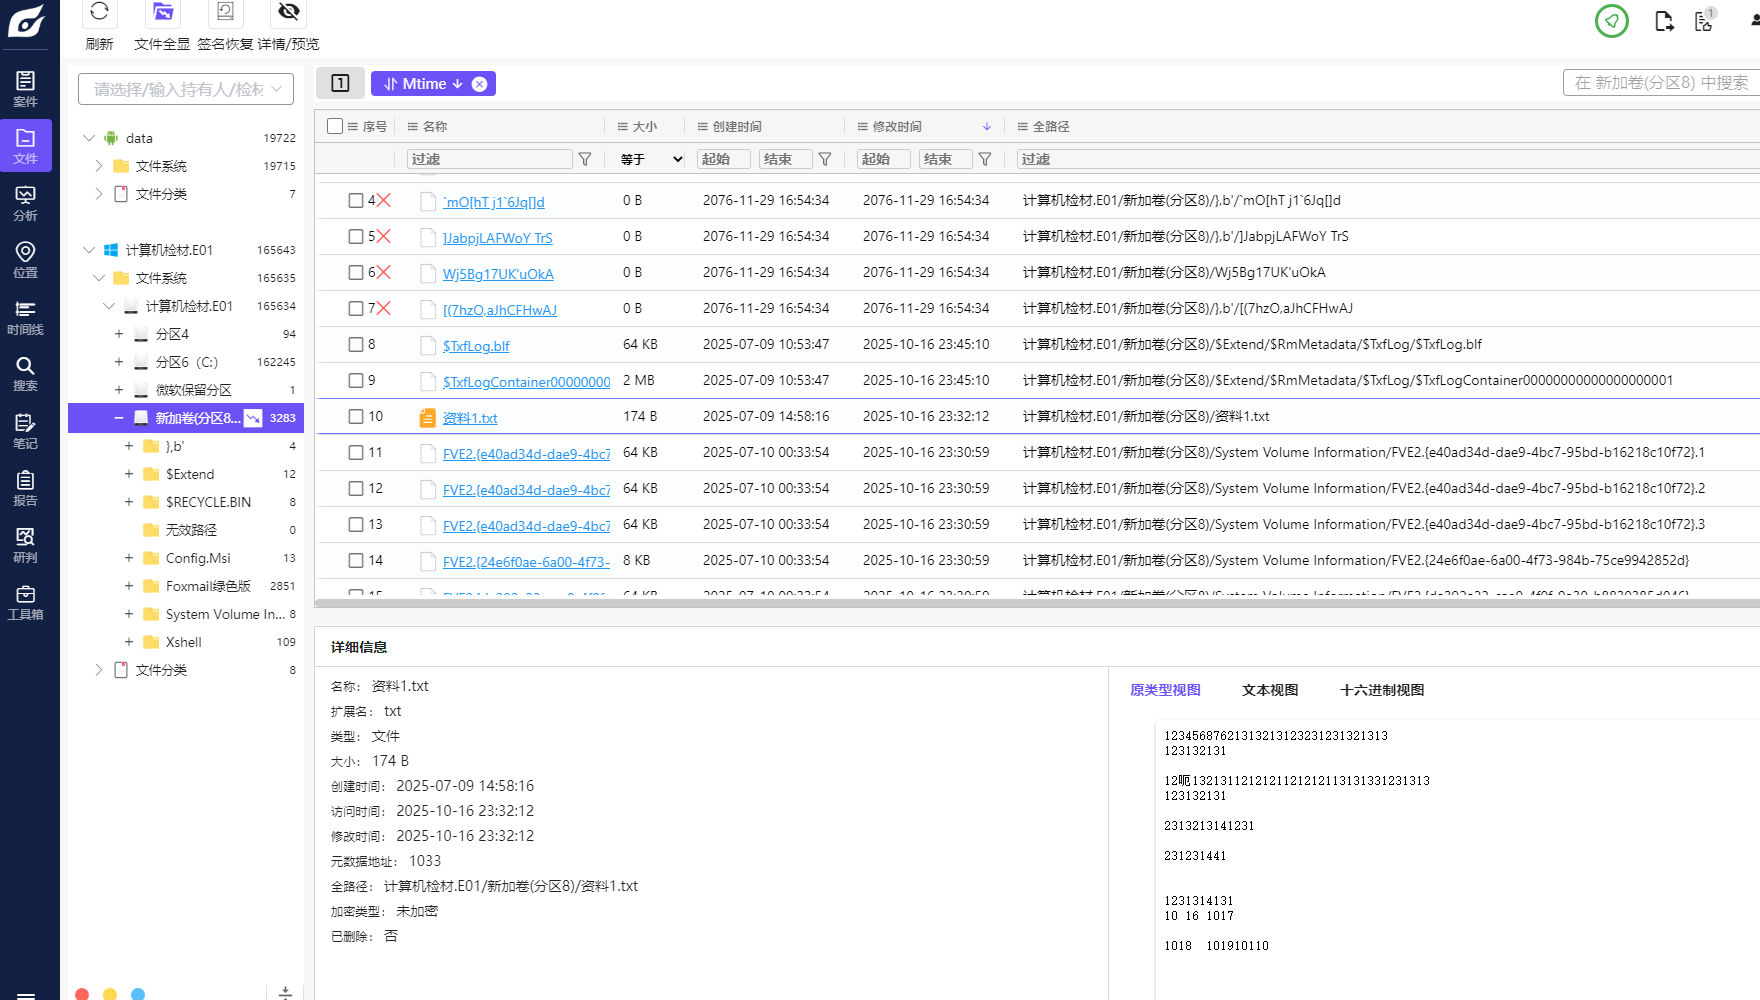
Task: Collapse the 计算机检材.E01 root node
Action: (x=88, y=250)
